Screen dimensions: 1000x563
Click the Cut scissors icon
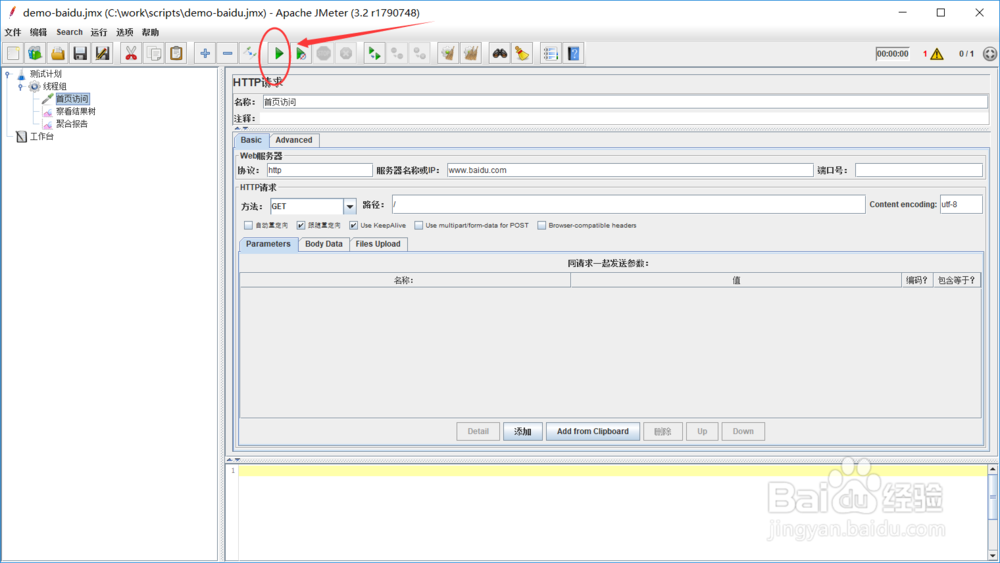click(x=131, y=54)
